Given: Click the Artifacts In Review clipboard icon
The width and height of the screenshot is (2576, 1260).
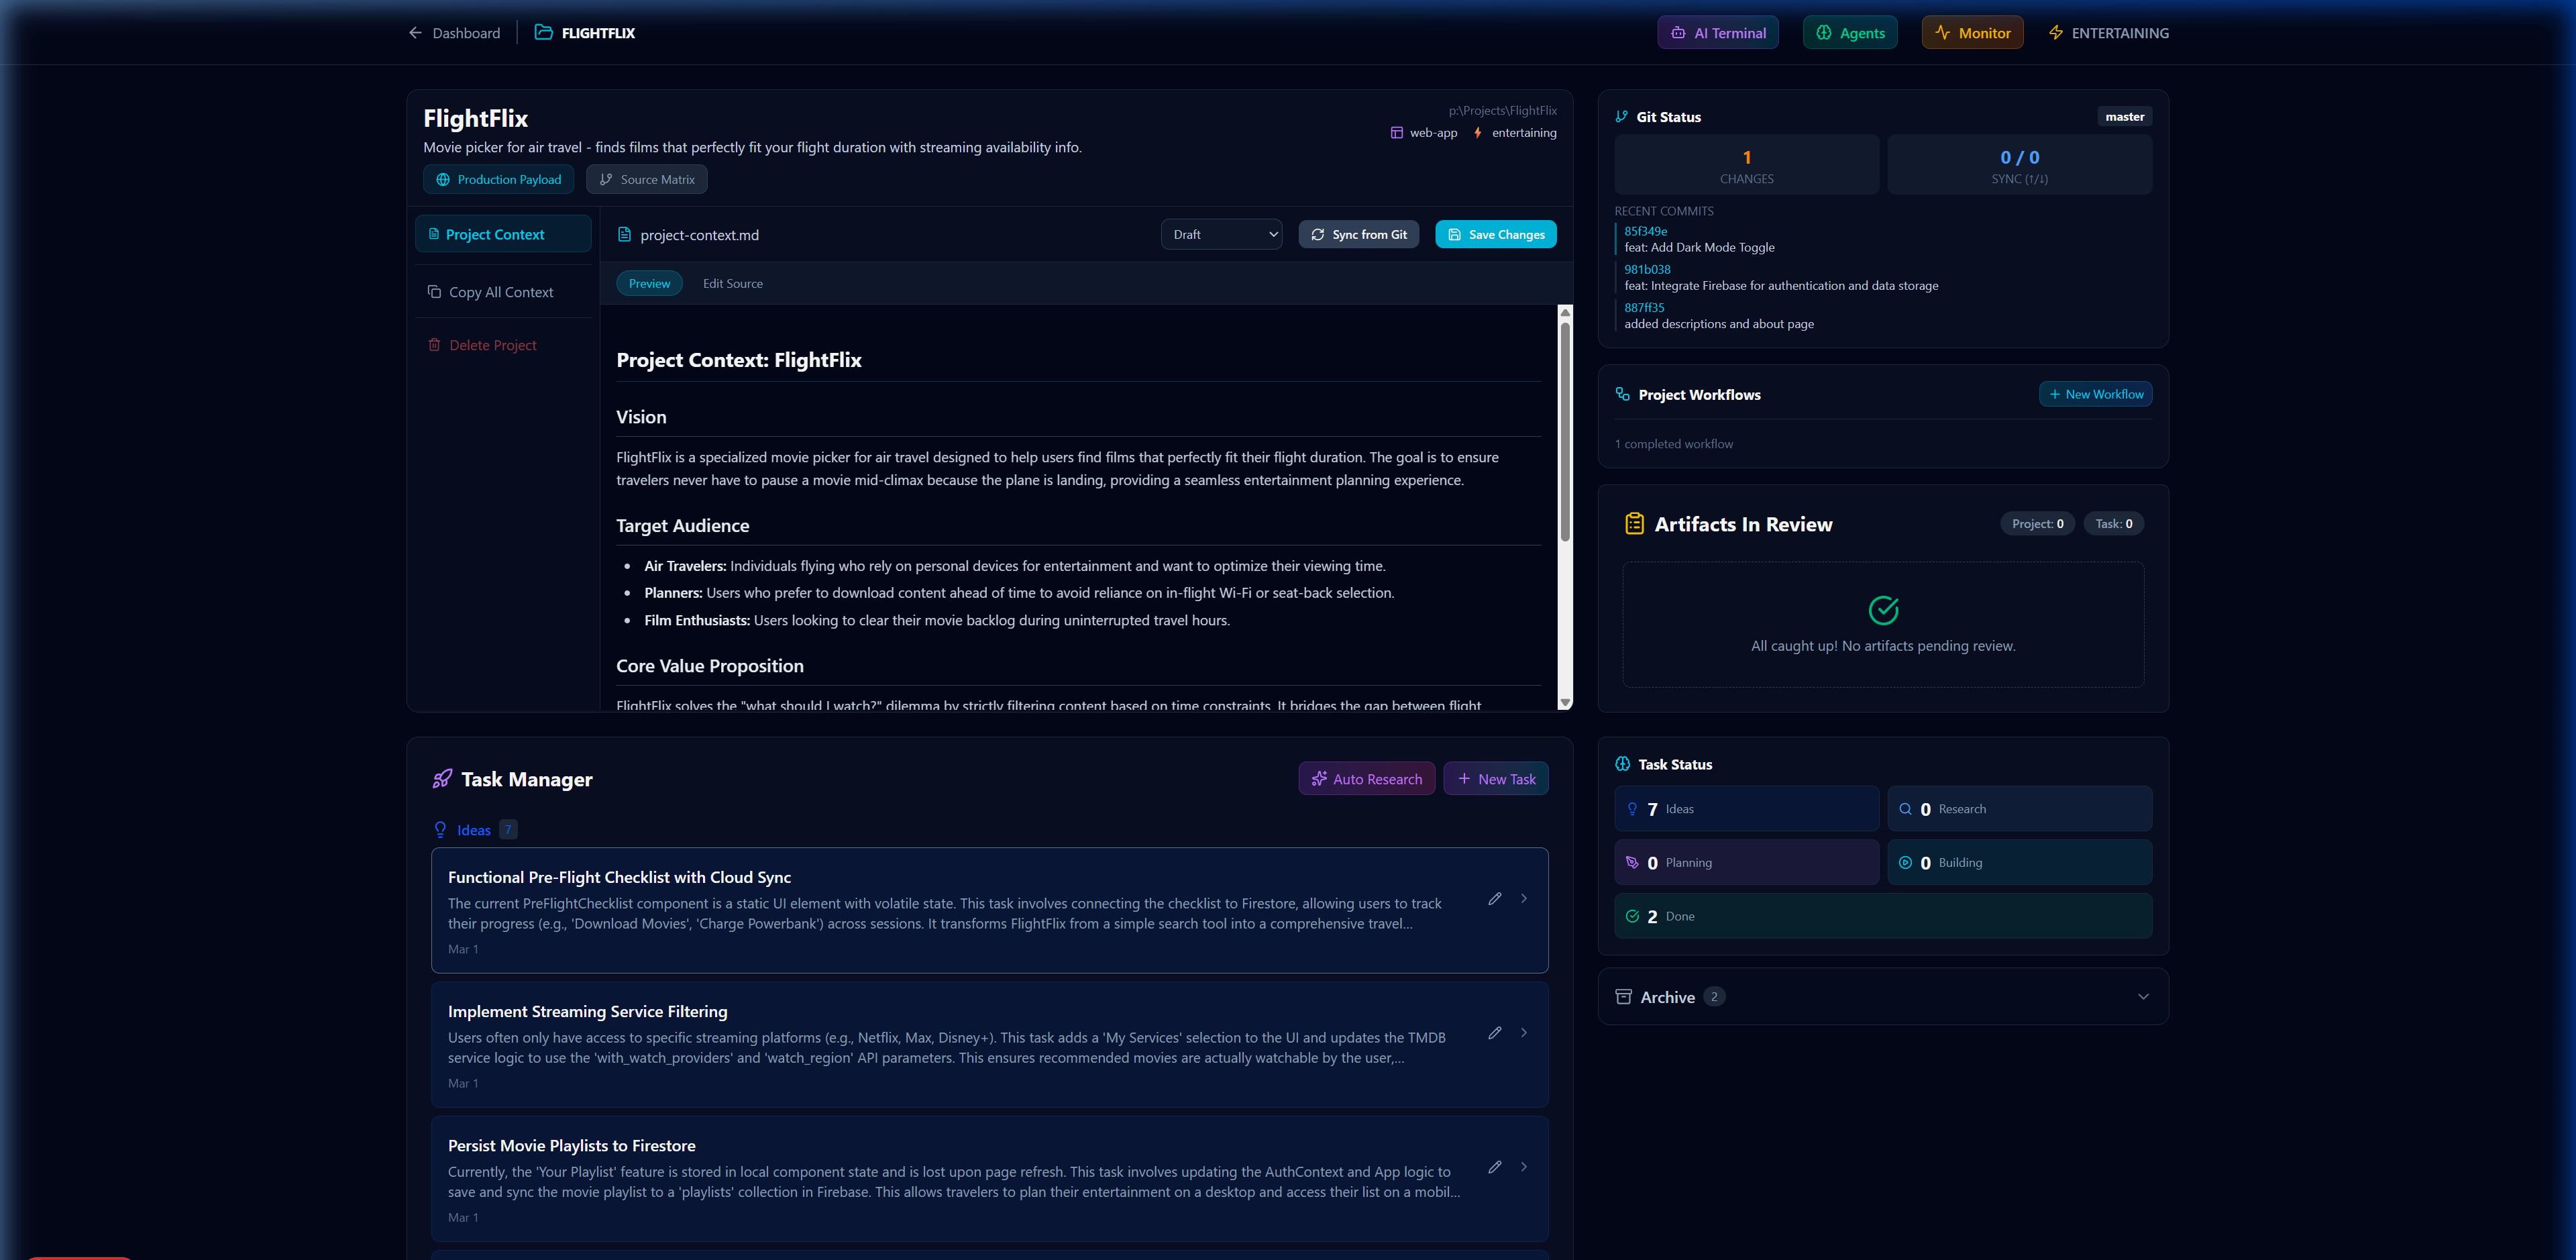Looking at the screenshot, I should (1634, 524).
